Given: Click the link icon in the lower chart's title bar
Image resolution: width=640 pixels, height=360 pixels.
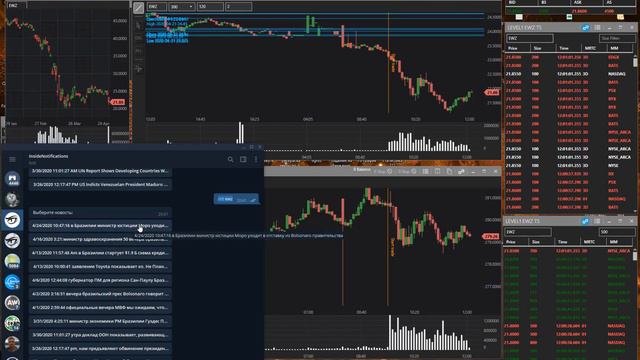Looking at the screenshot, I should tap(461, 172).
